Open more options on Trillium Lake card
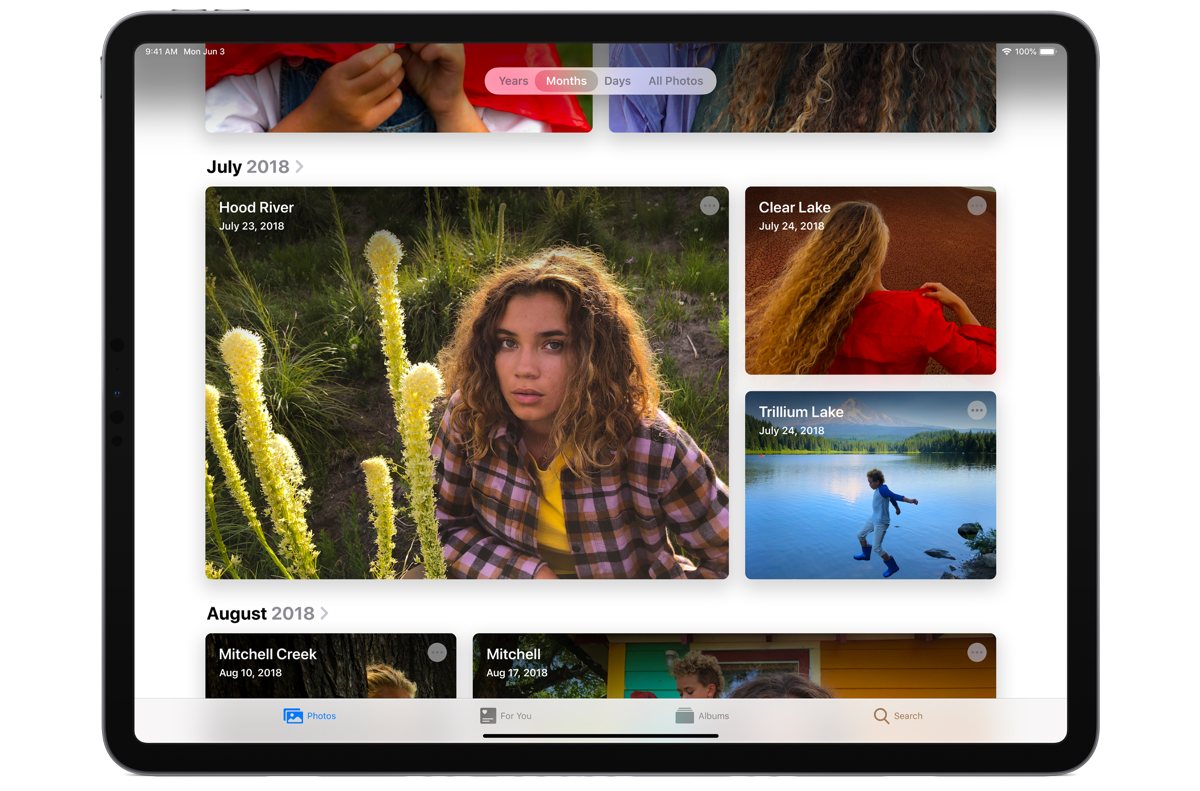1200x791 pixels. (977, 411)
